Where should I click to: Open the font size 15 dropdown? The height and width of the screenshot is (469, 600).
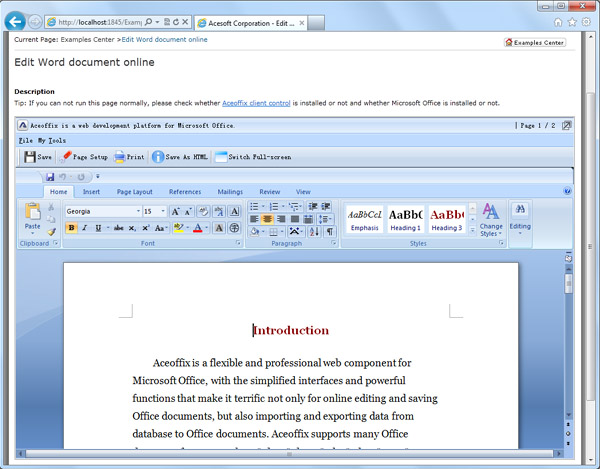tap(163, 211)
